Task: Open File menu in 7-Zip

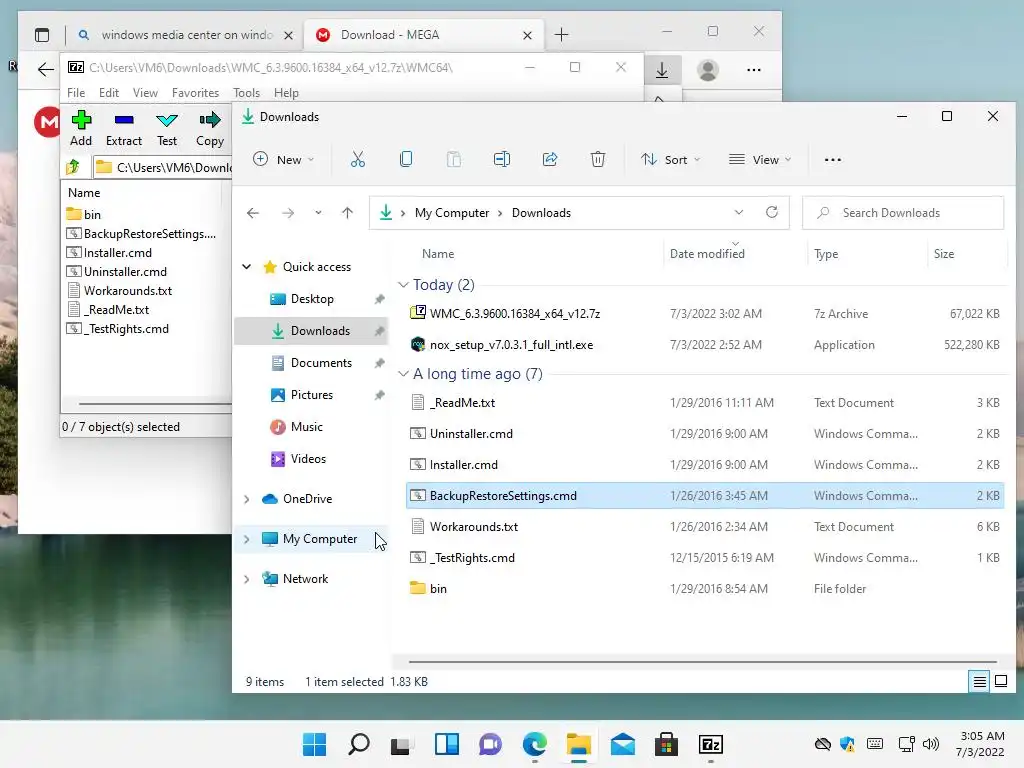Action: pos(76,93)
